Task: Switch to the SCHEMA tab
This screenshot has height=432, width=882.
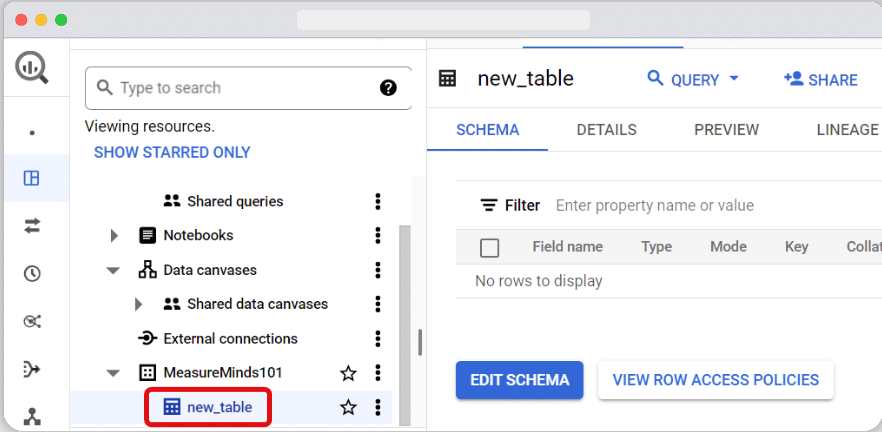Action: pyautogui.click(x=487, y=130)
